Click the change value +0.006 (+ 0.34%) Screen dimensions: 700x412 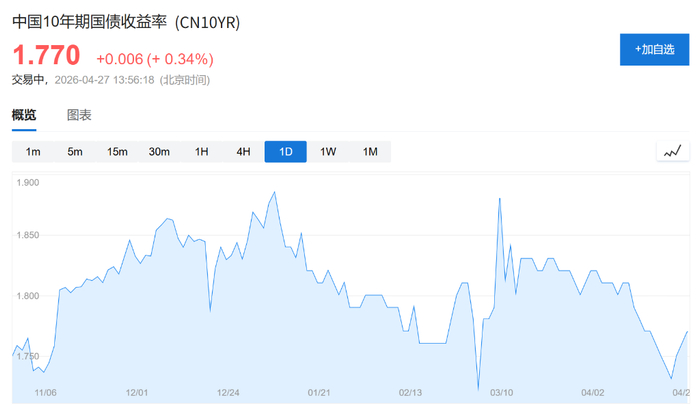click(155, 59)
